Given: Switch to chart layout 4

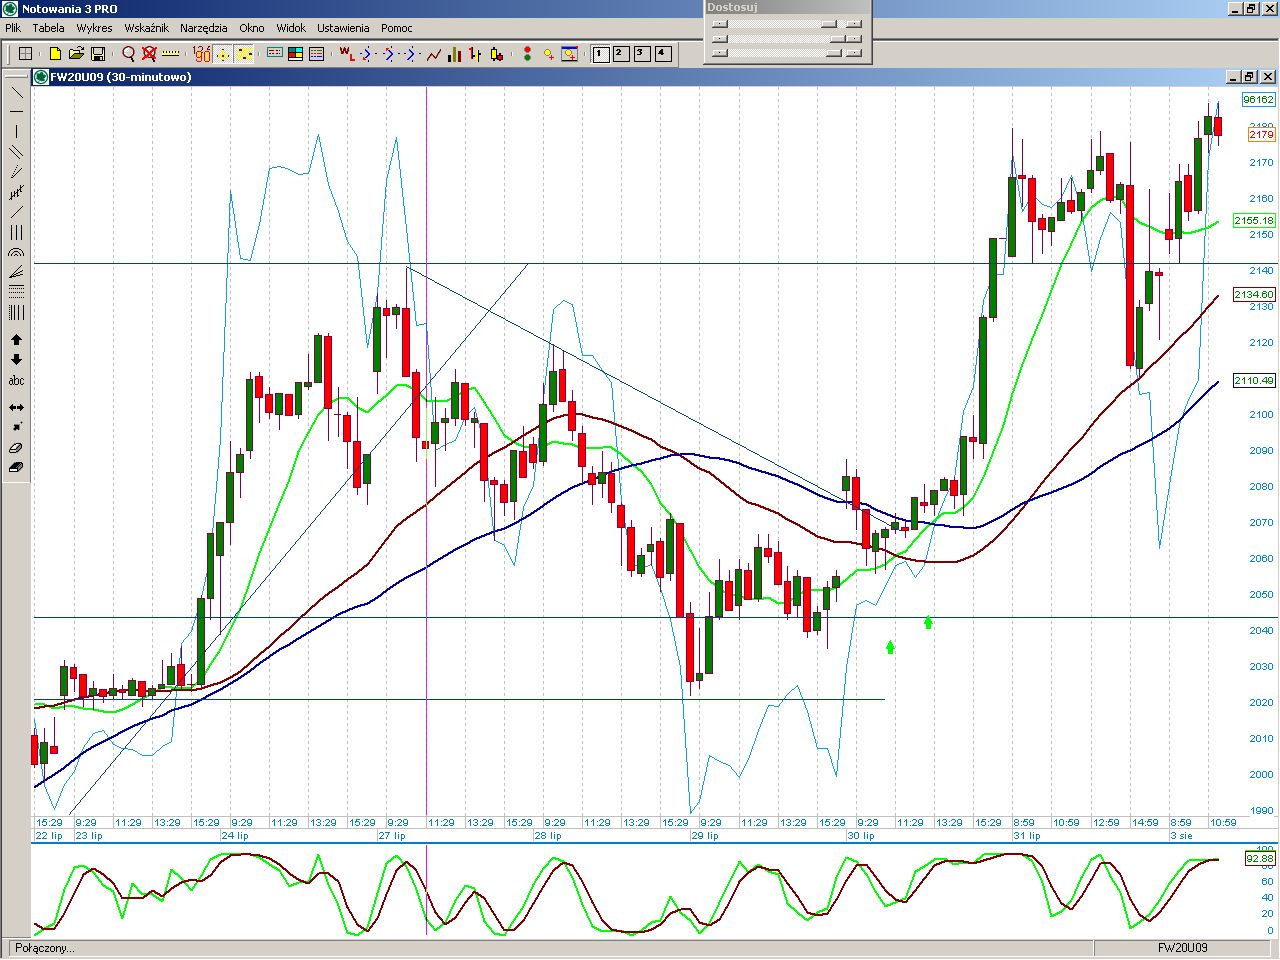Looking at the screenshot, I should tap(663, 54).
